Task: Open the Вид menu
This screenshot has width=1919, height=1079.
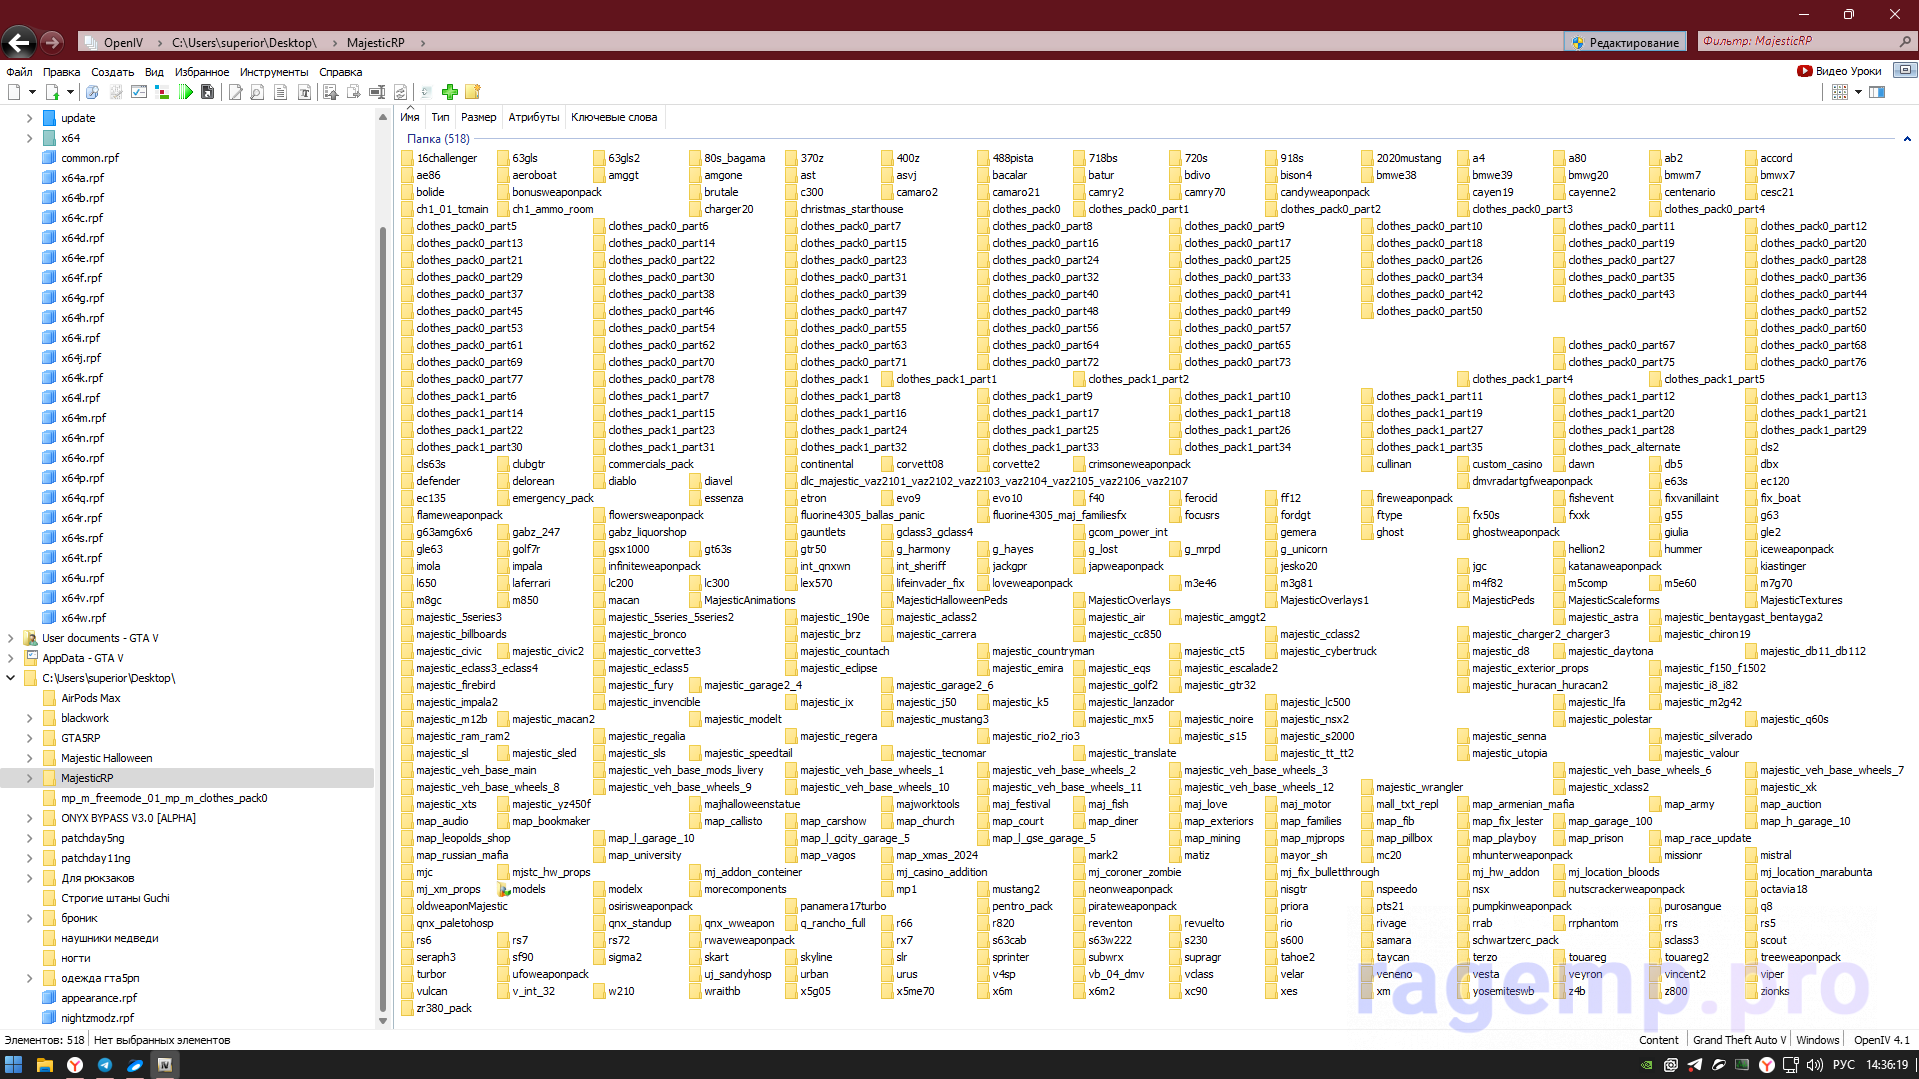Action: [x=154, y=72]
